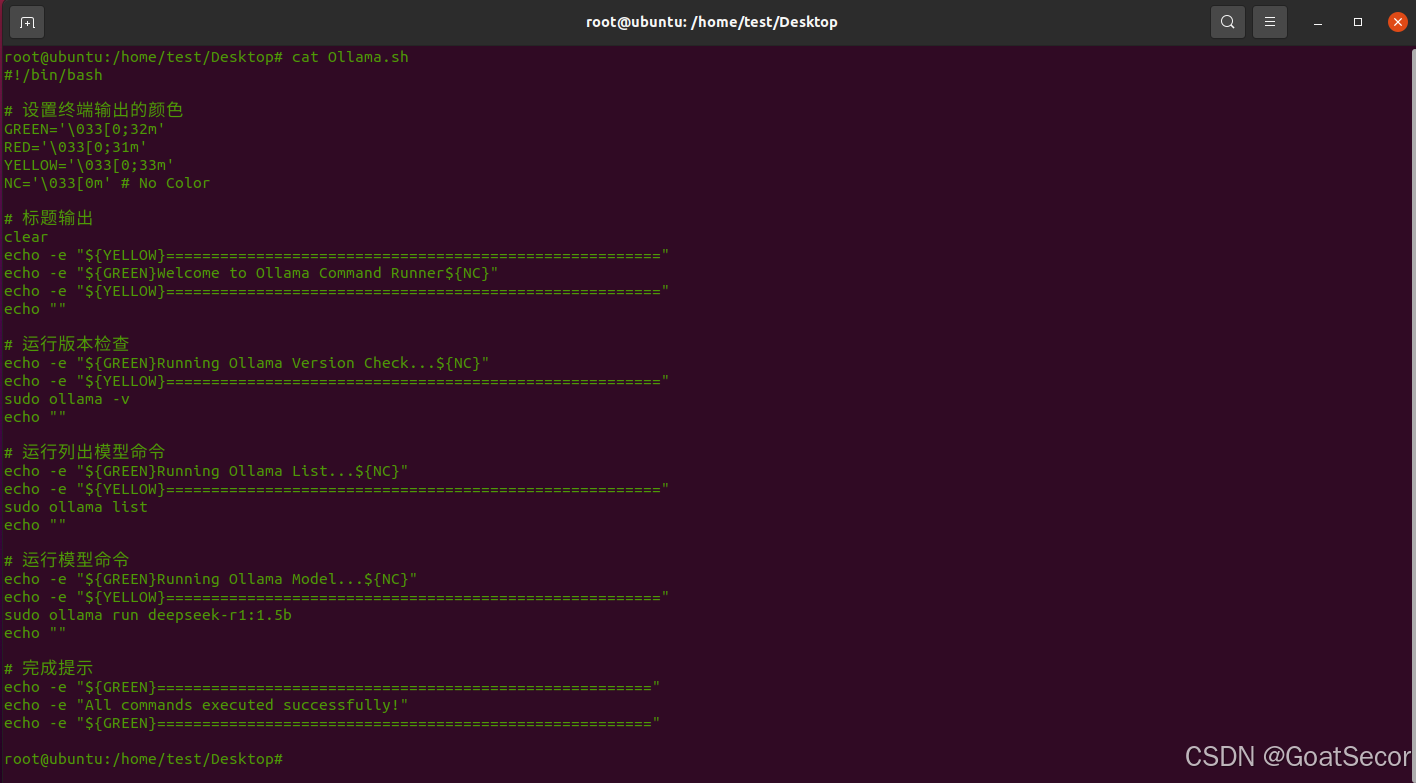Screen dimensions: 1416x783
Task: Click the final shell prompt at bottom
Action: (x=143, y=759)
